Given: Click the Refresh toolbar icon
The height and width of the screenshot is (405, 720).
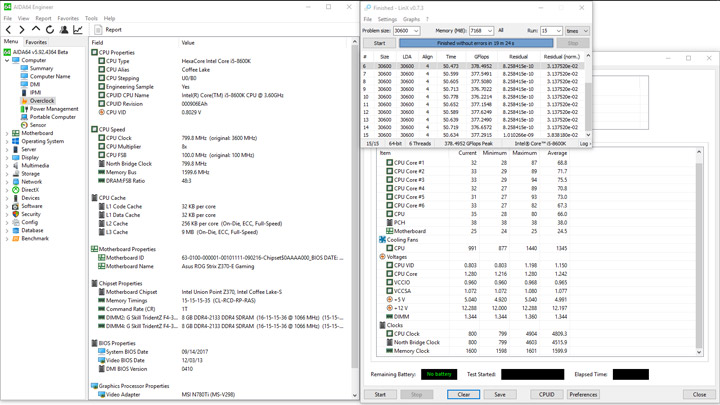Looking at the screenshot, I should (50, 30).
